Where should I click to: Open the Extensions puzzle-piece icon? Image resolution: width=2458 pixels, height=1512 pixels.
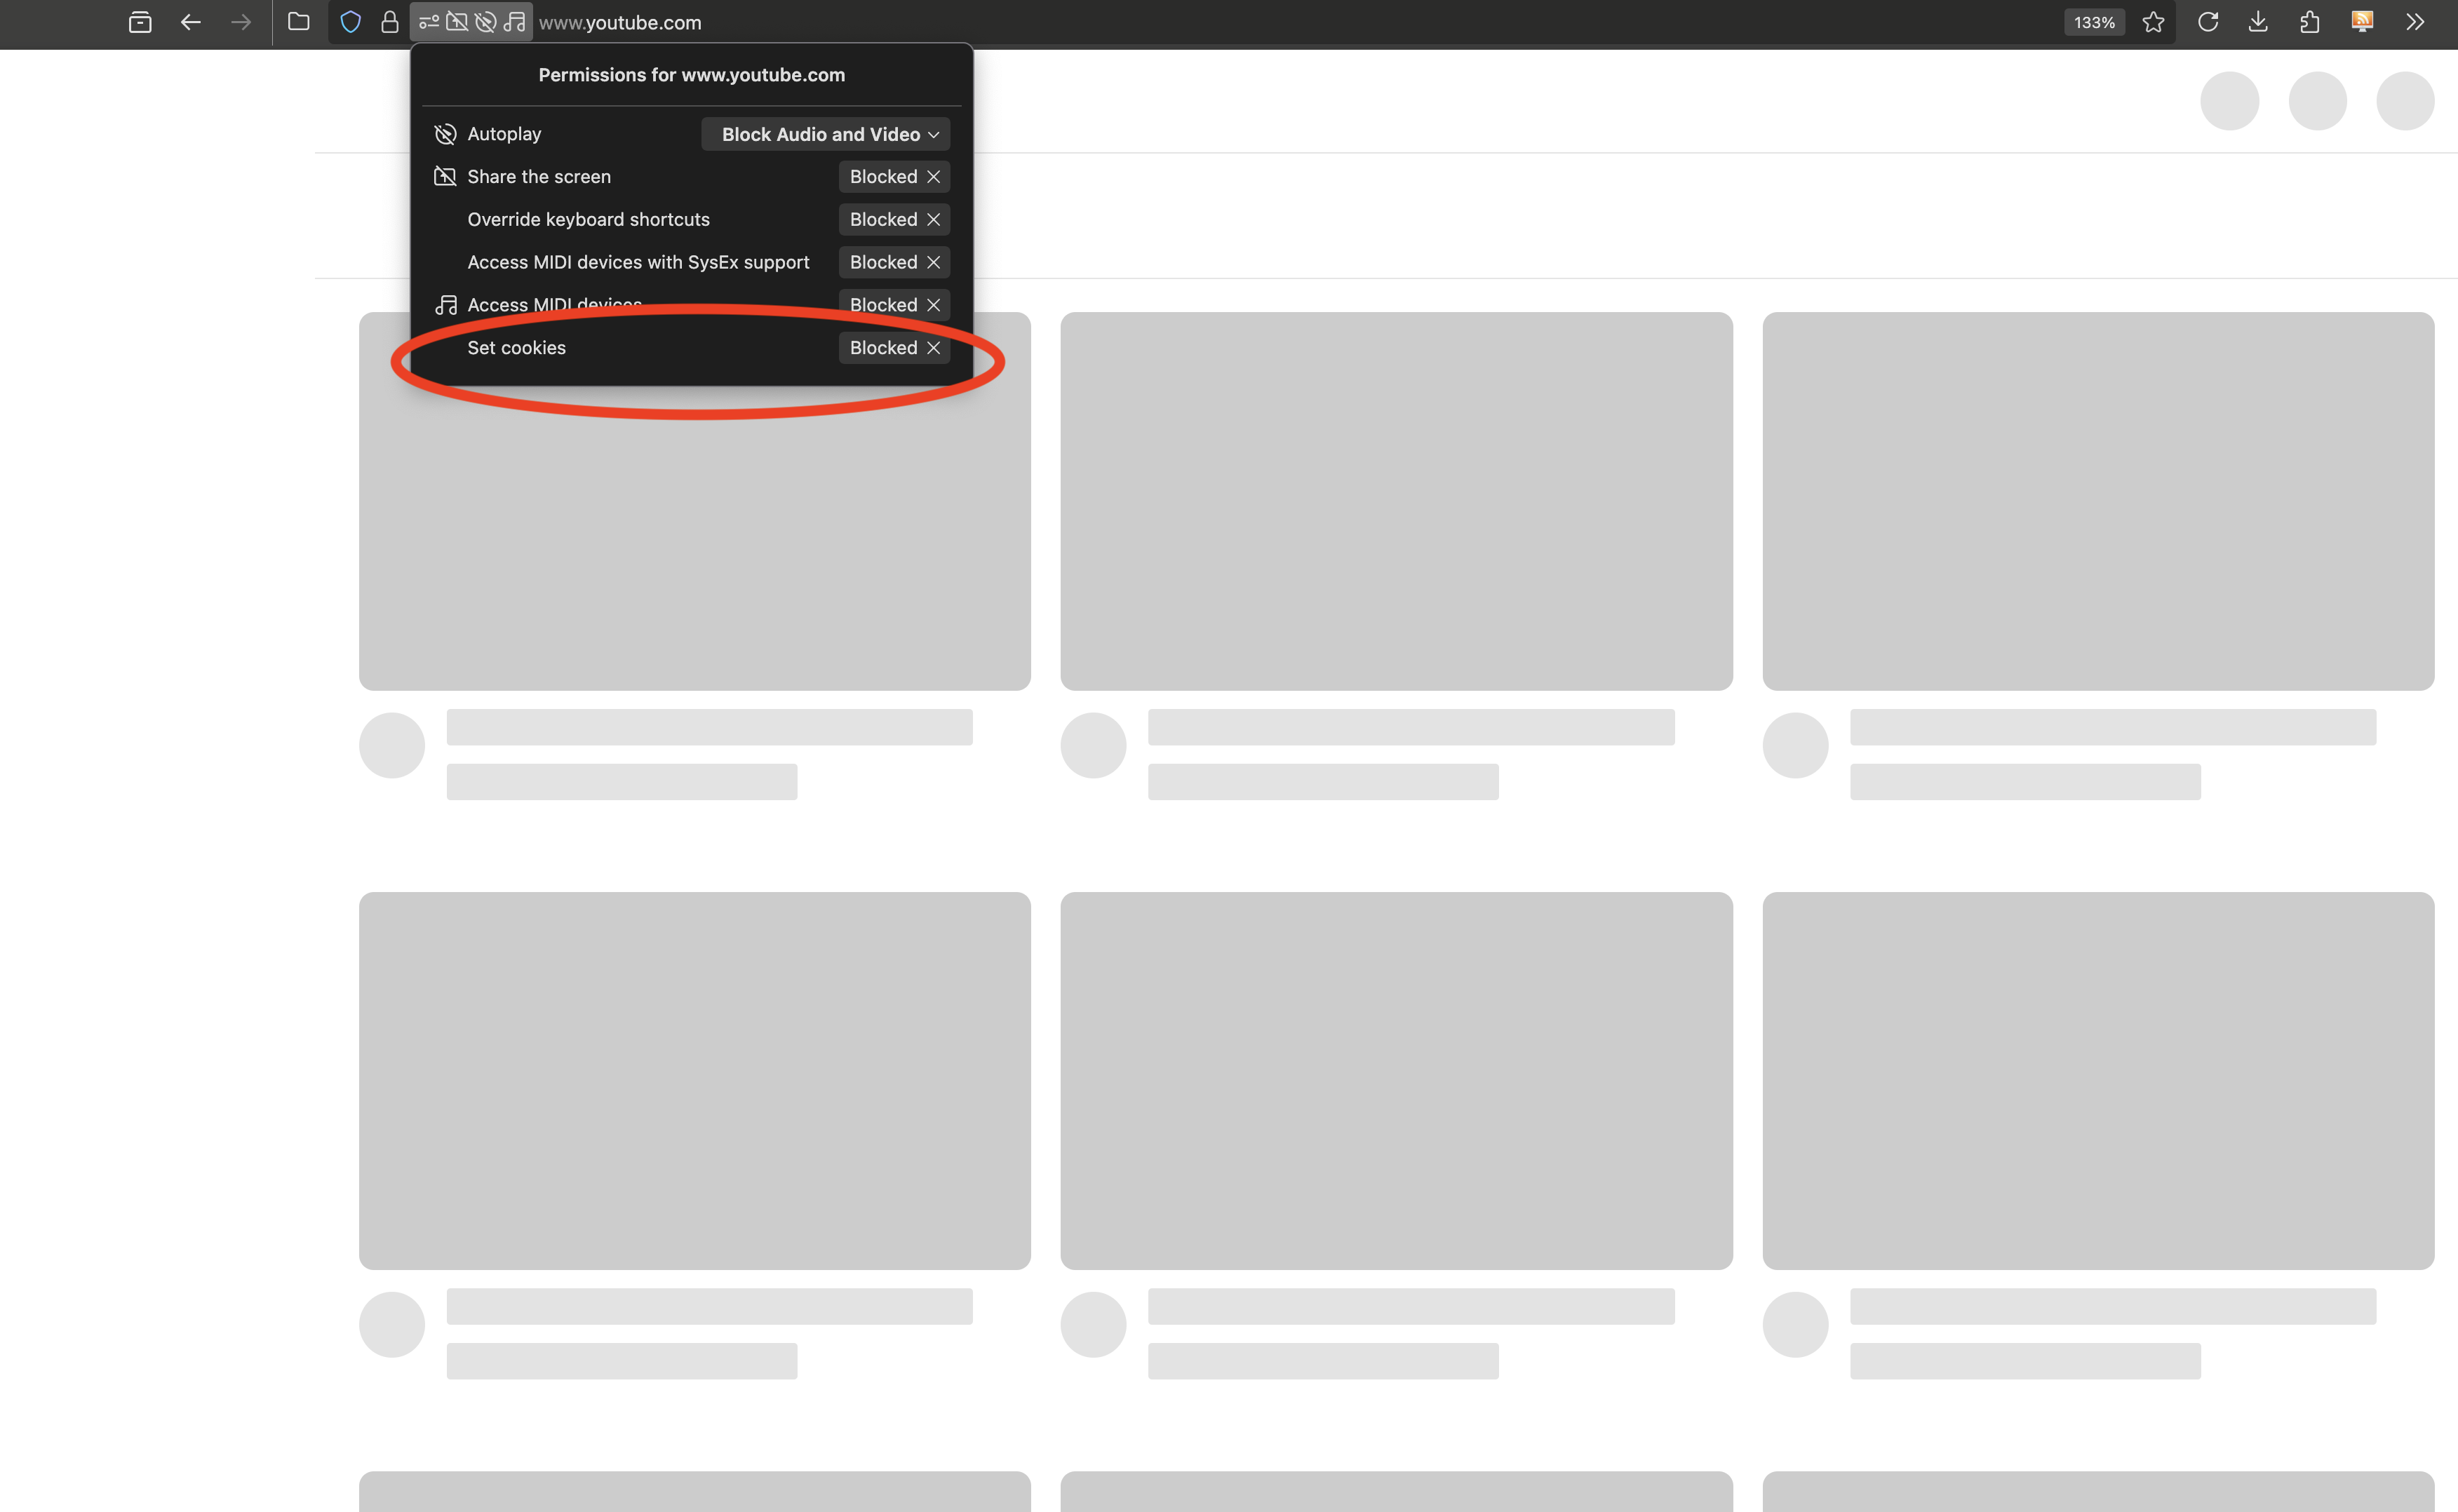[2309, 22]
